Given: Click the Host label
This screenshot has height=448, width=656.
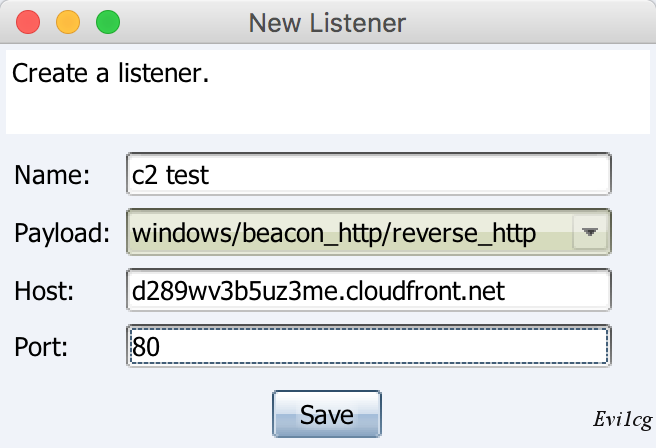Looking at the screenshot, I should 46,291.
